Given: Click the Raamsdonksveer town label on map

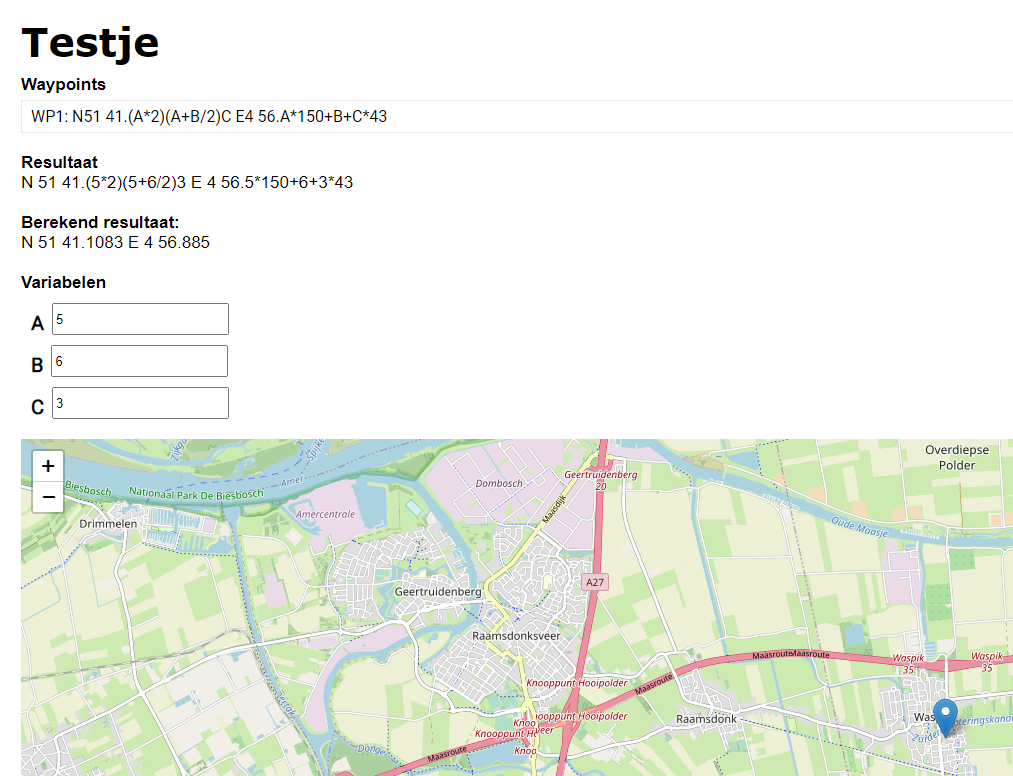Looking at the screenshot, I should coord(516,635).
